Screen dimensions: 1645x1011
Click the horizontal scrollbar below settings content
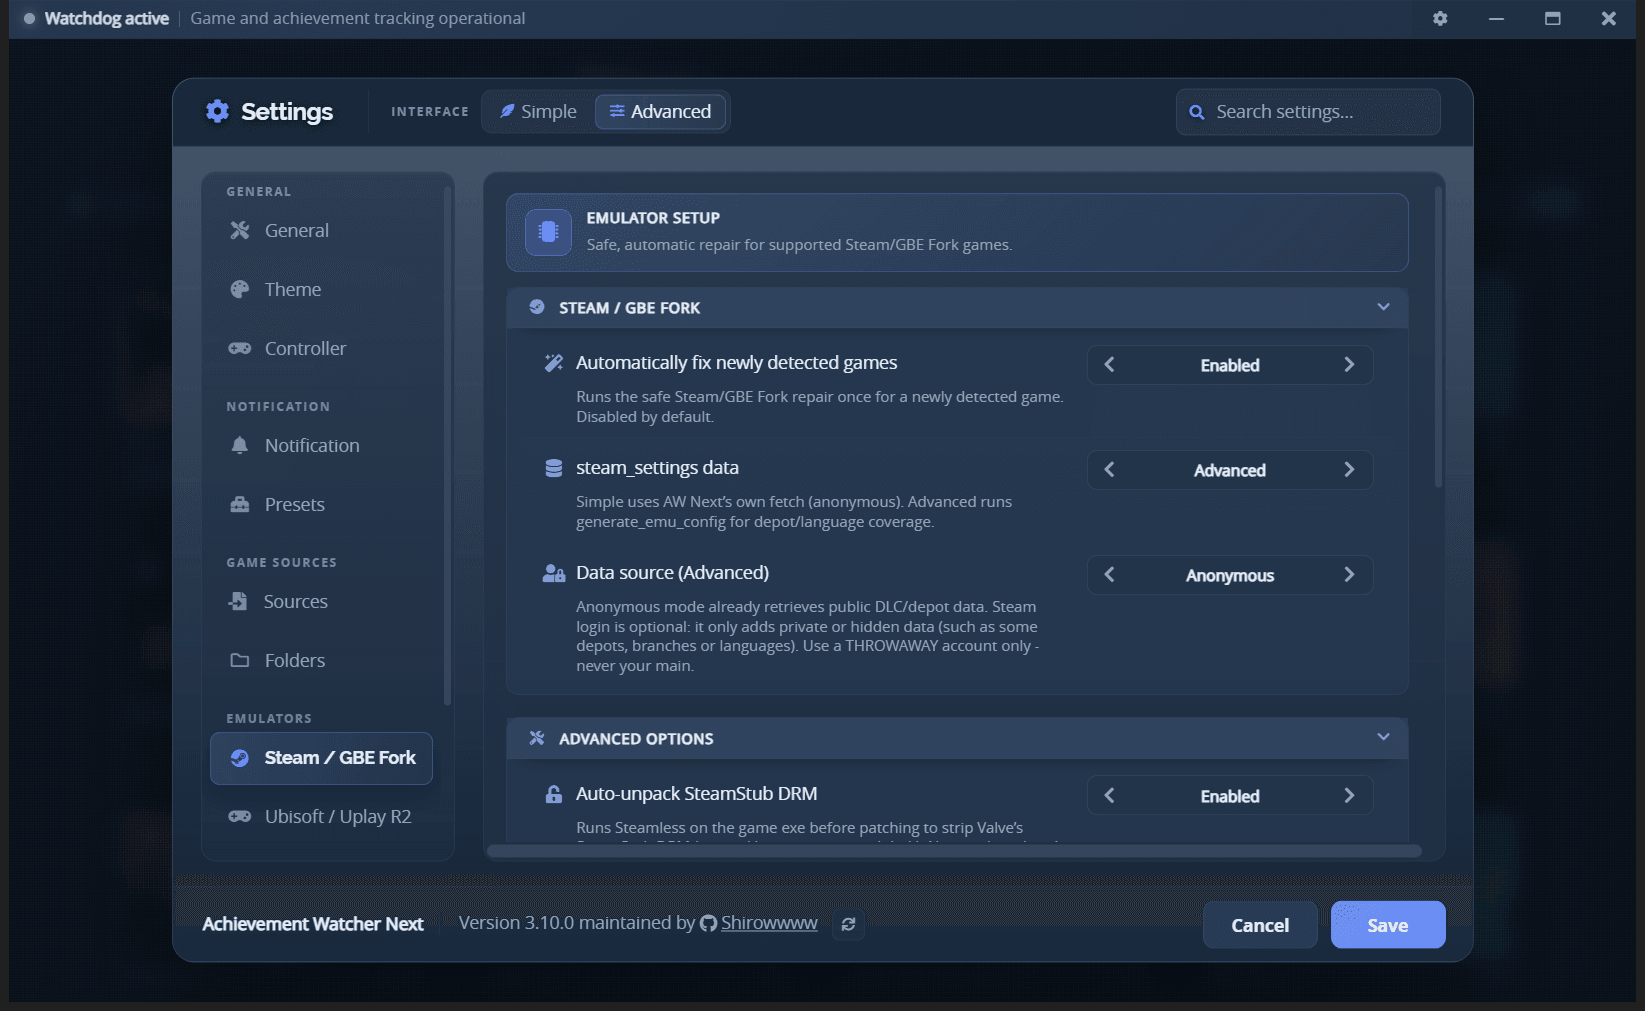(954, 851)
